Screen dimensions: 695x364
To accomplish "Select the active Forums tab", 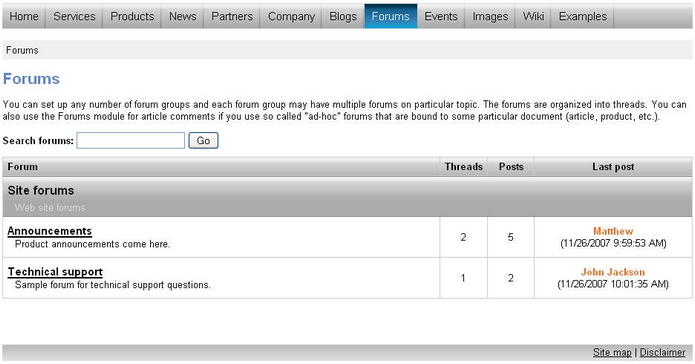I will coord(390,16).
